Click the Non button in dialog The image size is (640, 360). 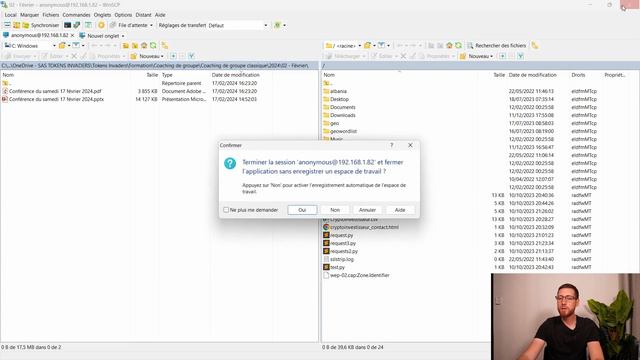[x=335, y=210]
